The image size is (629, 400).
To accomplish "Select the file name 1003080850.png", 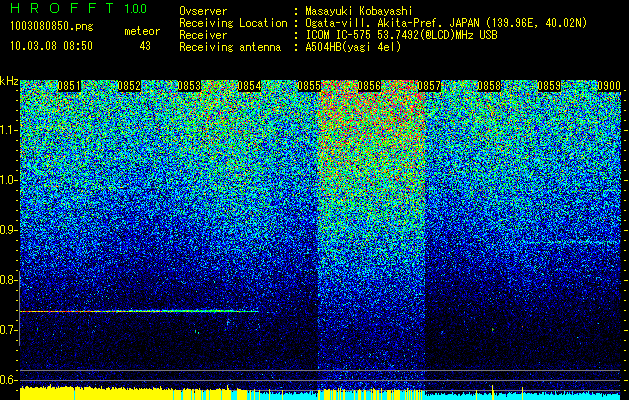I will point(52,27).
